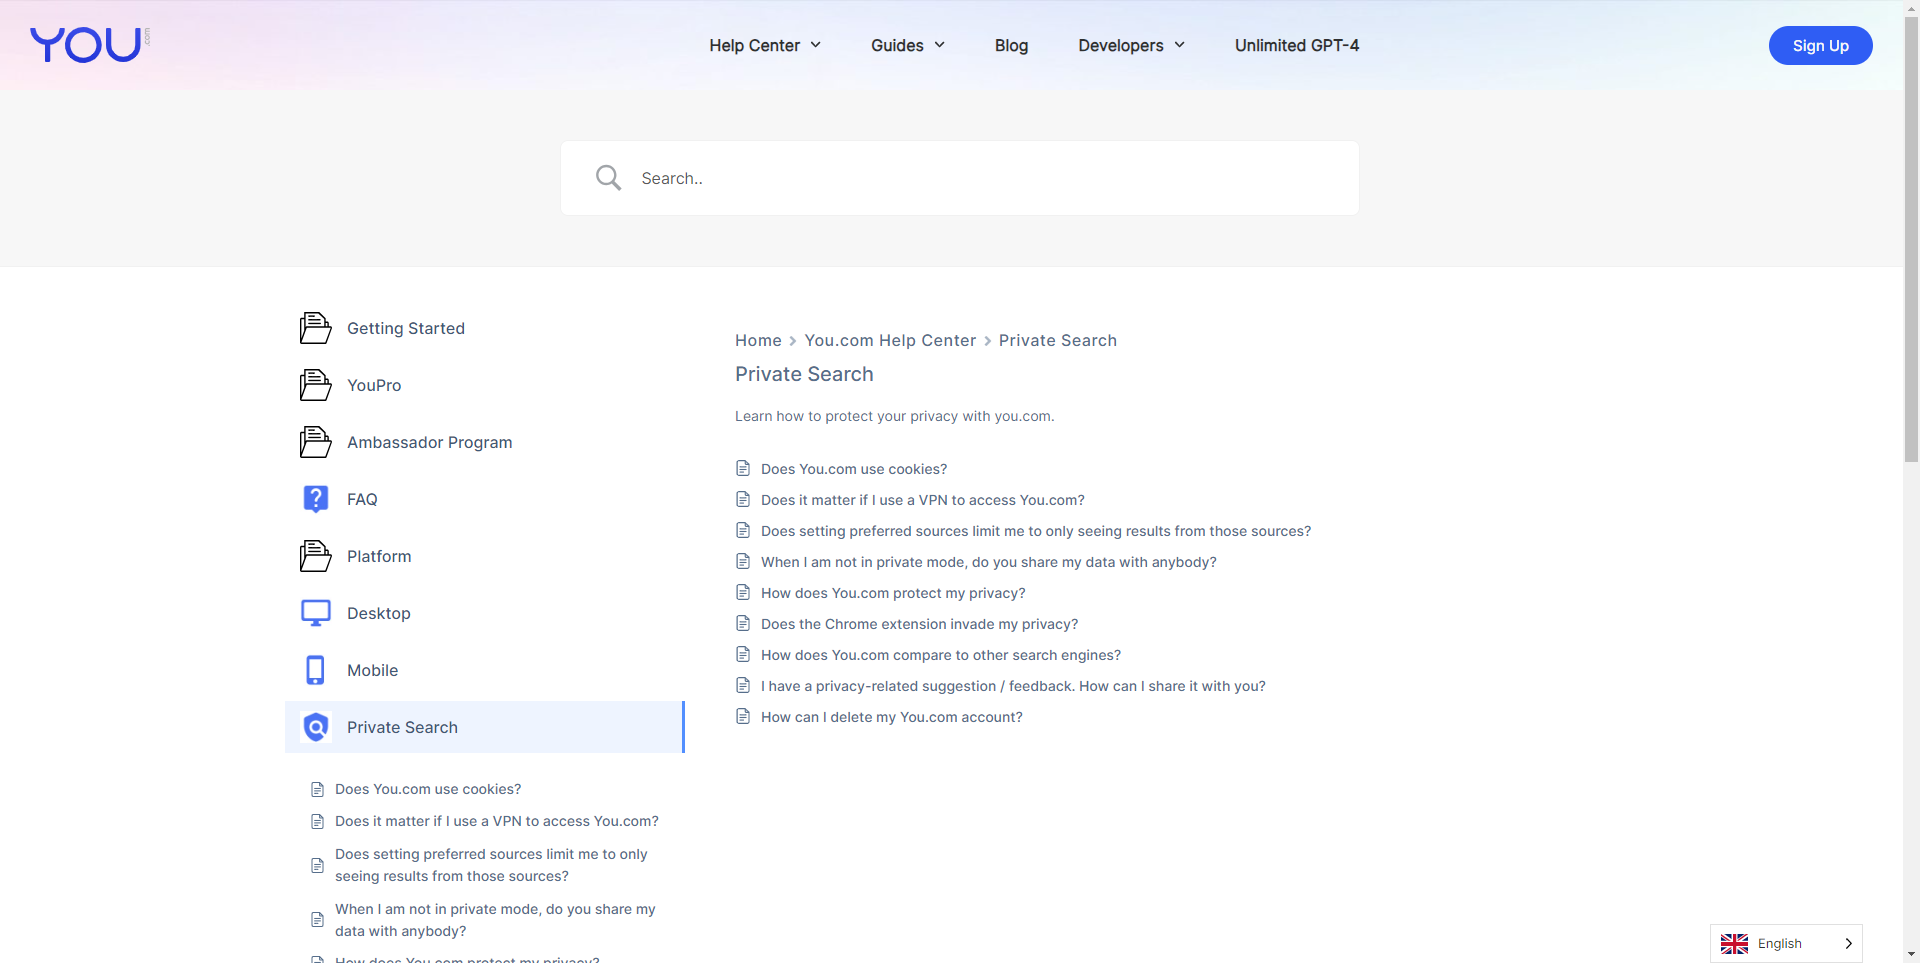1920x963 pixels.
Task: Click the scrollbar down arrow
Action: point(1911,955)
